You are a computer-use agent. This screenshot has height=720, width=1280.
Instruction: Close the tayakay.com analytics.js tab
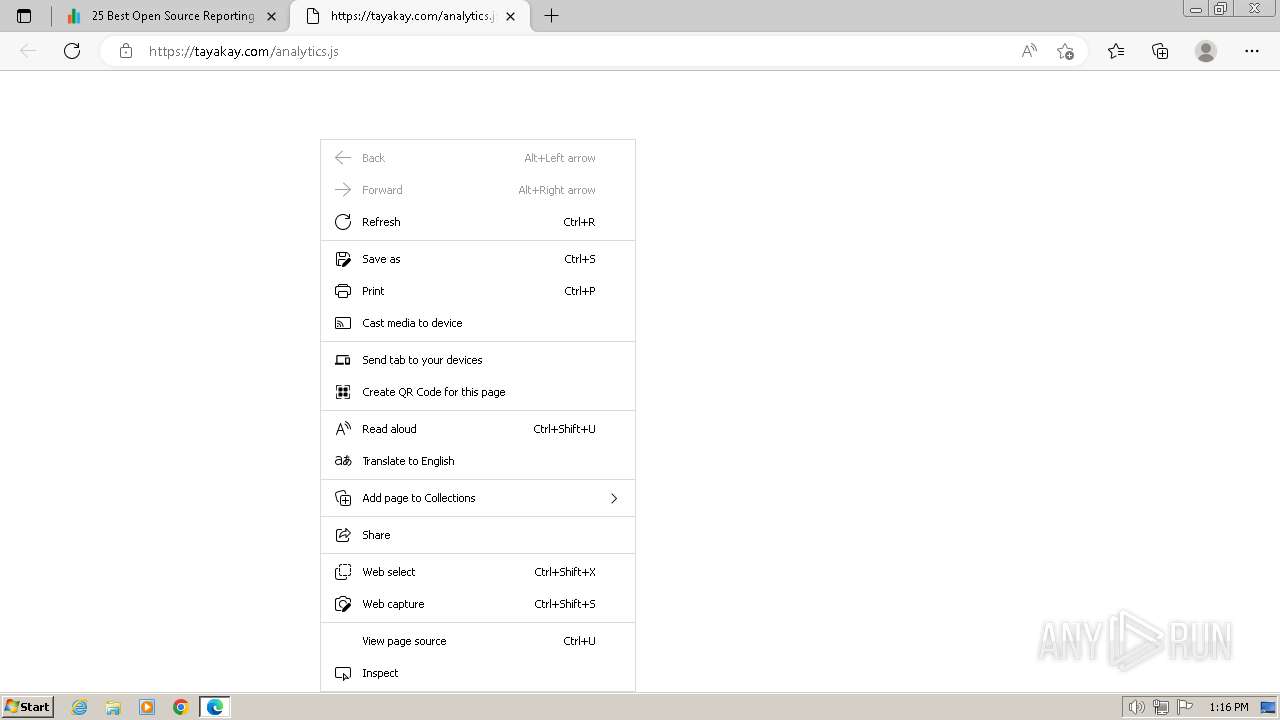(x=511, y=16)
